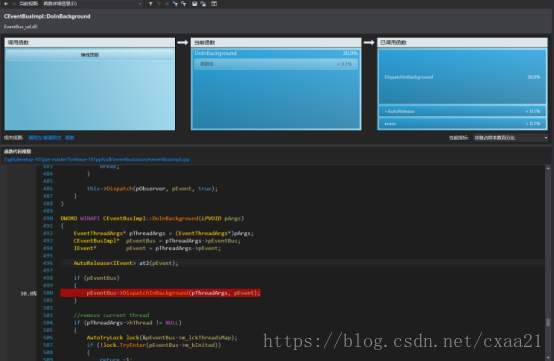Click line 493 CEventBusImpl pEventBus assignment
The image size is (554, 361).
click(157, 241)
